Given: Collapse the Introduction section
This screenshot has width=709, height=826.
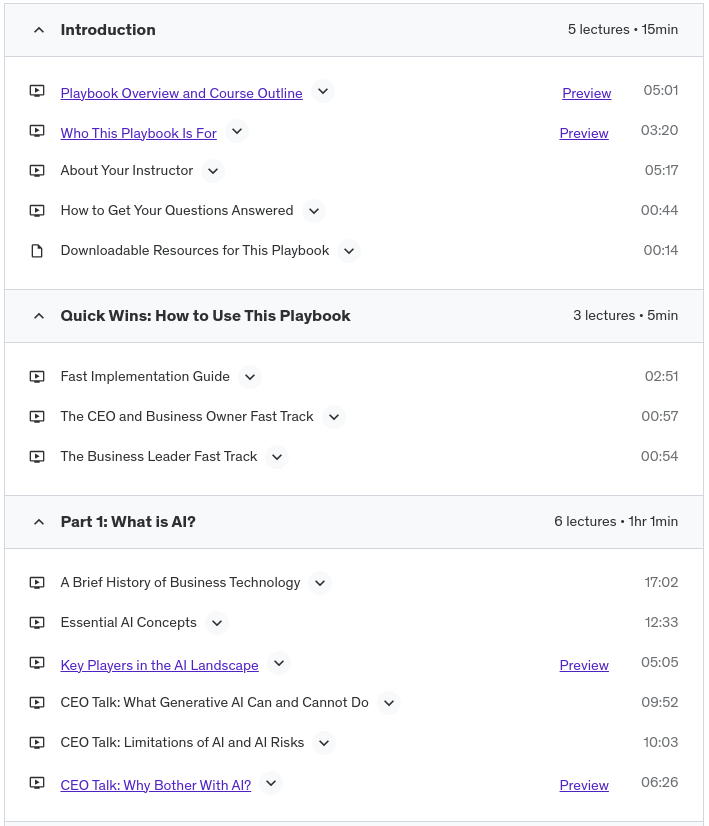Looking at the screenshot, I should pyautogui.click(x=39, y=30).
